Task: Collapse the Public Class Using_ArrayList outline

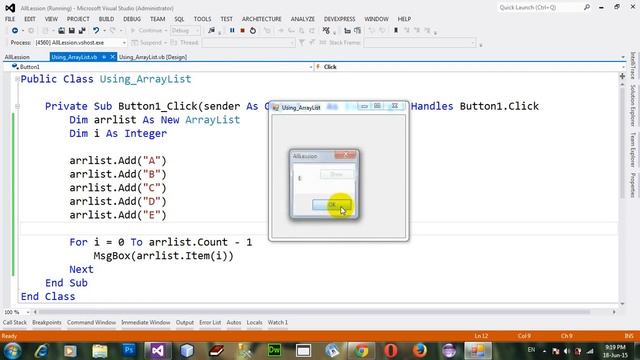Action: point(17,79)
